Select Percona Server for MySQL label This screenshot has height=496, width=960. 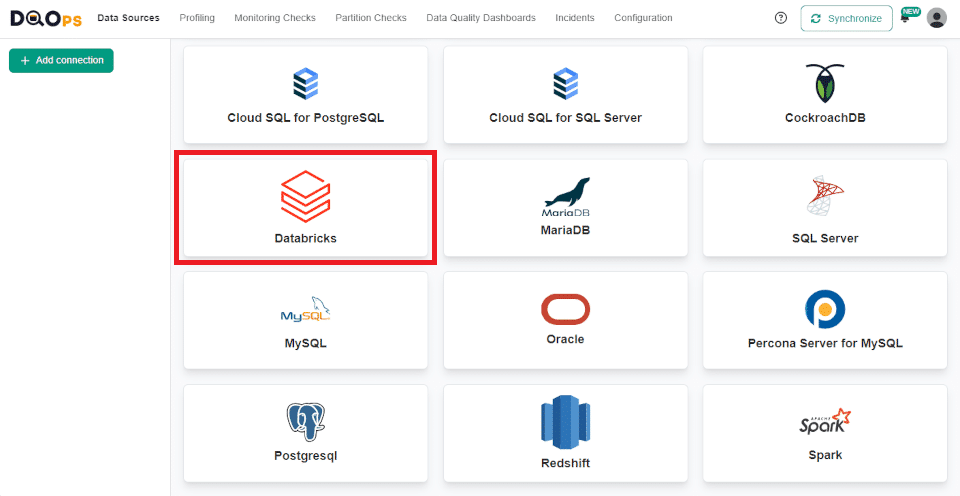[825, 344]
